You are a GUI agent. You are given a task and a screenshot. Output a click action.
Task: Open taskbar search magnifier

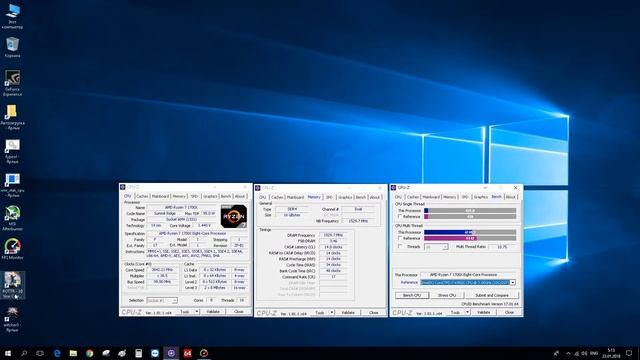(x=24, y=353)
